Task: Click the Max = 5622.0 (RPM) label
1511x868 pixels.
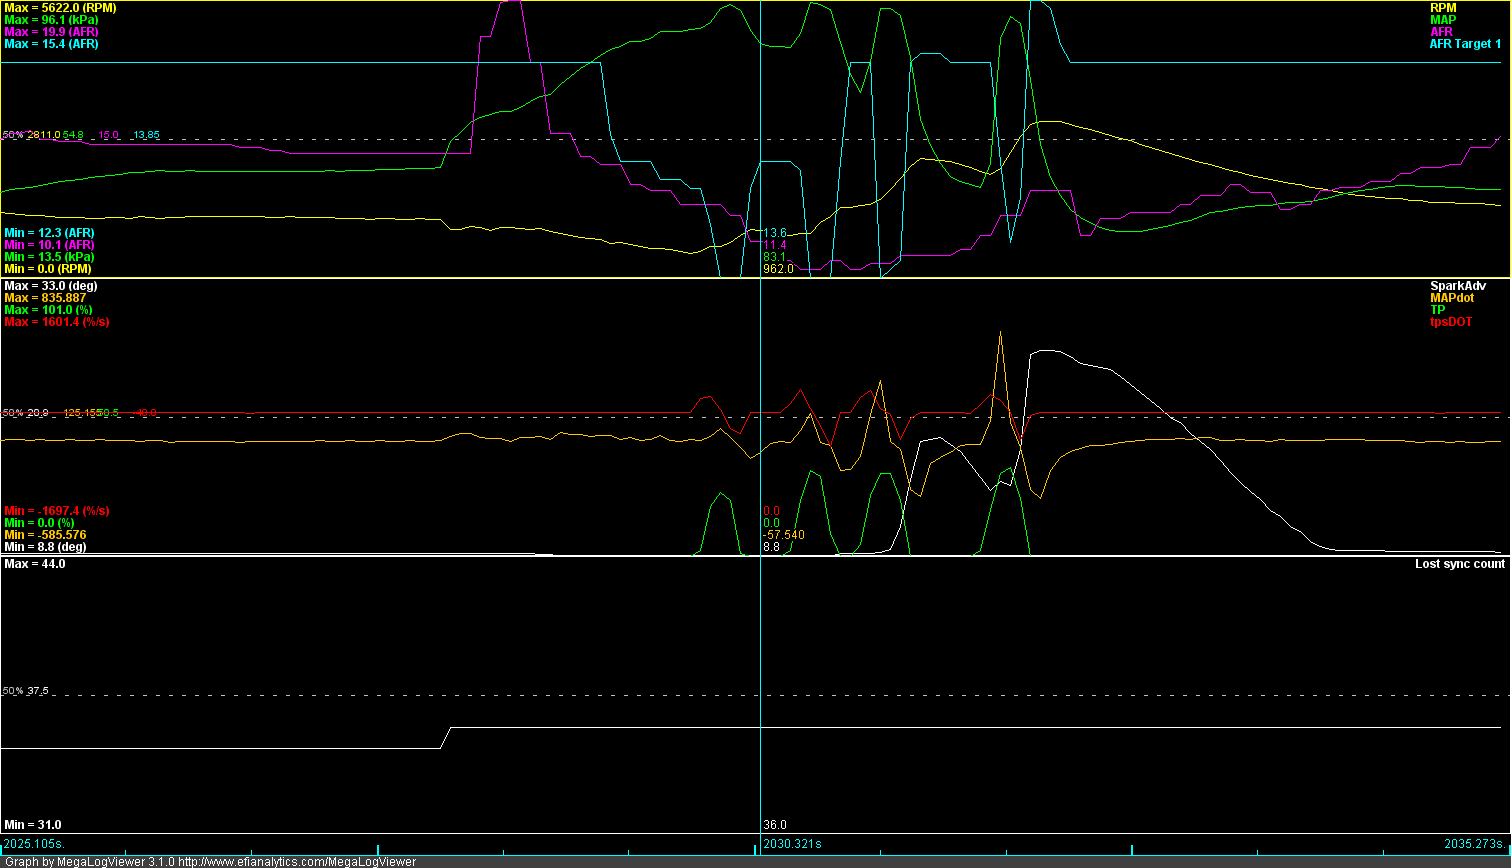Action: click(60, 8)
